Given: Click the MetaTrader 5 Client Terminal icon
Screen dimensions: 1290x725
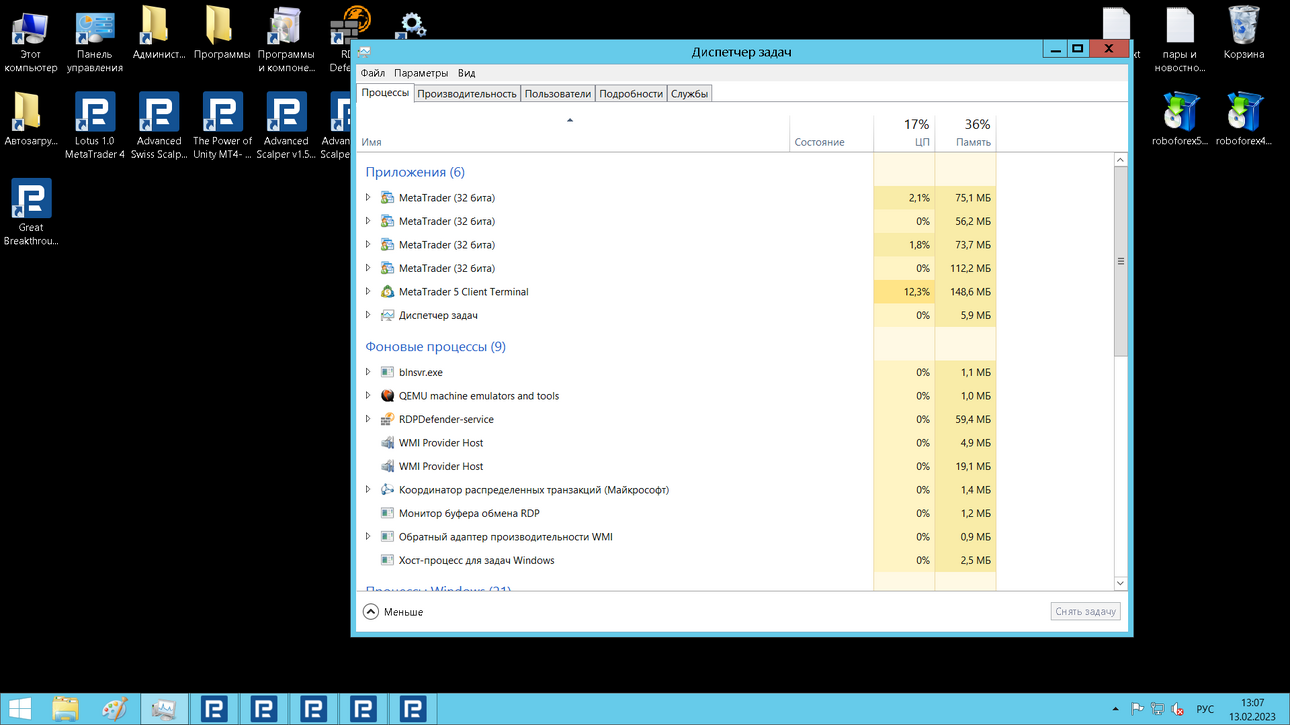Looking at the screenshot, I should point(387,292).
